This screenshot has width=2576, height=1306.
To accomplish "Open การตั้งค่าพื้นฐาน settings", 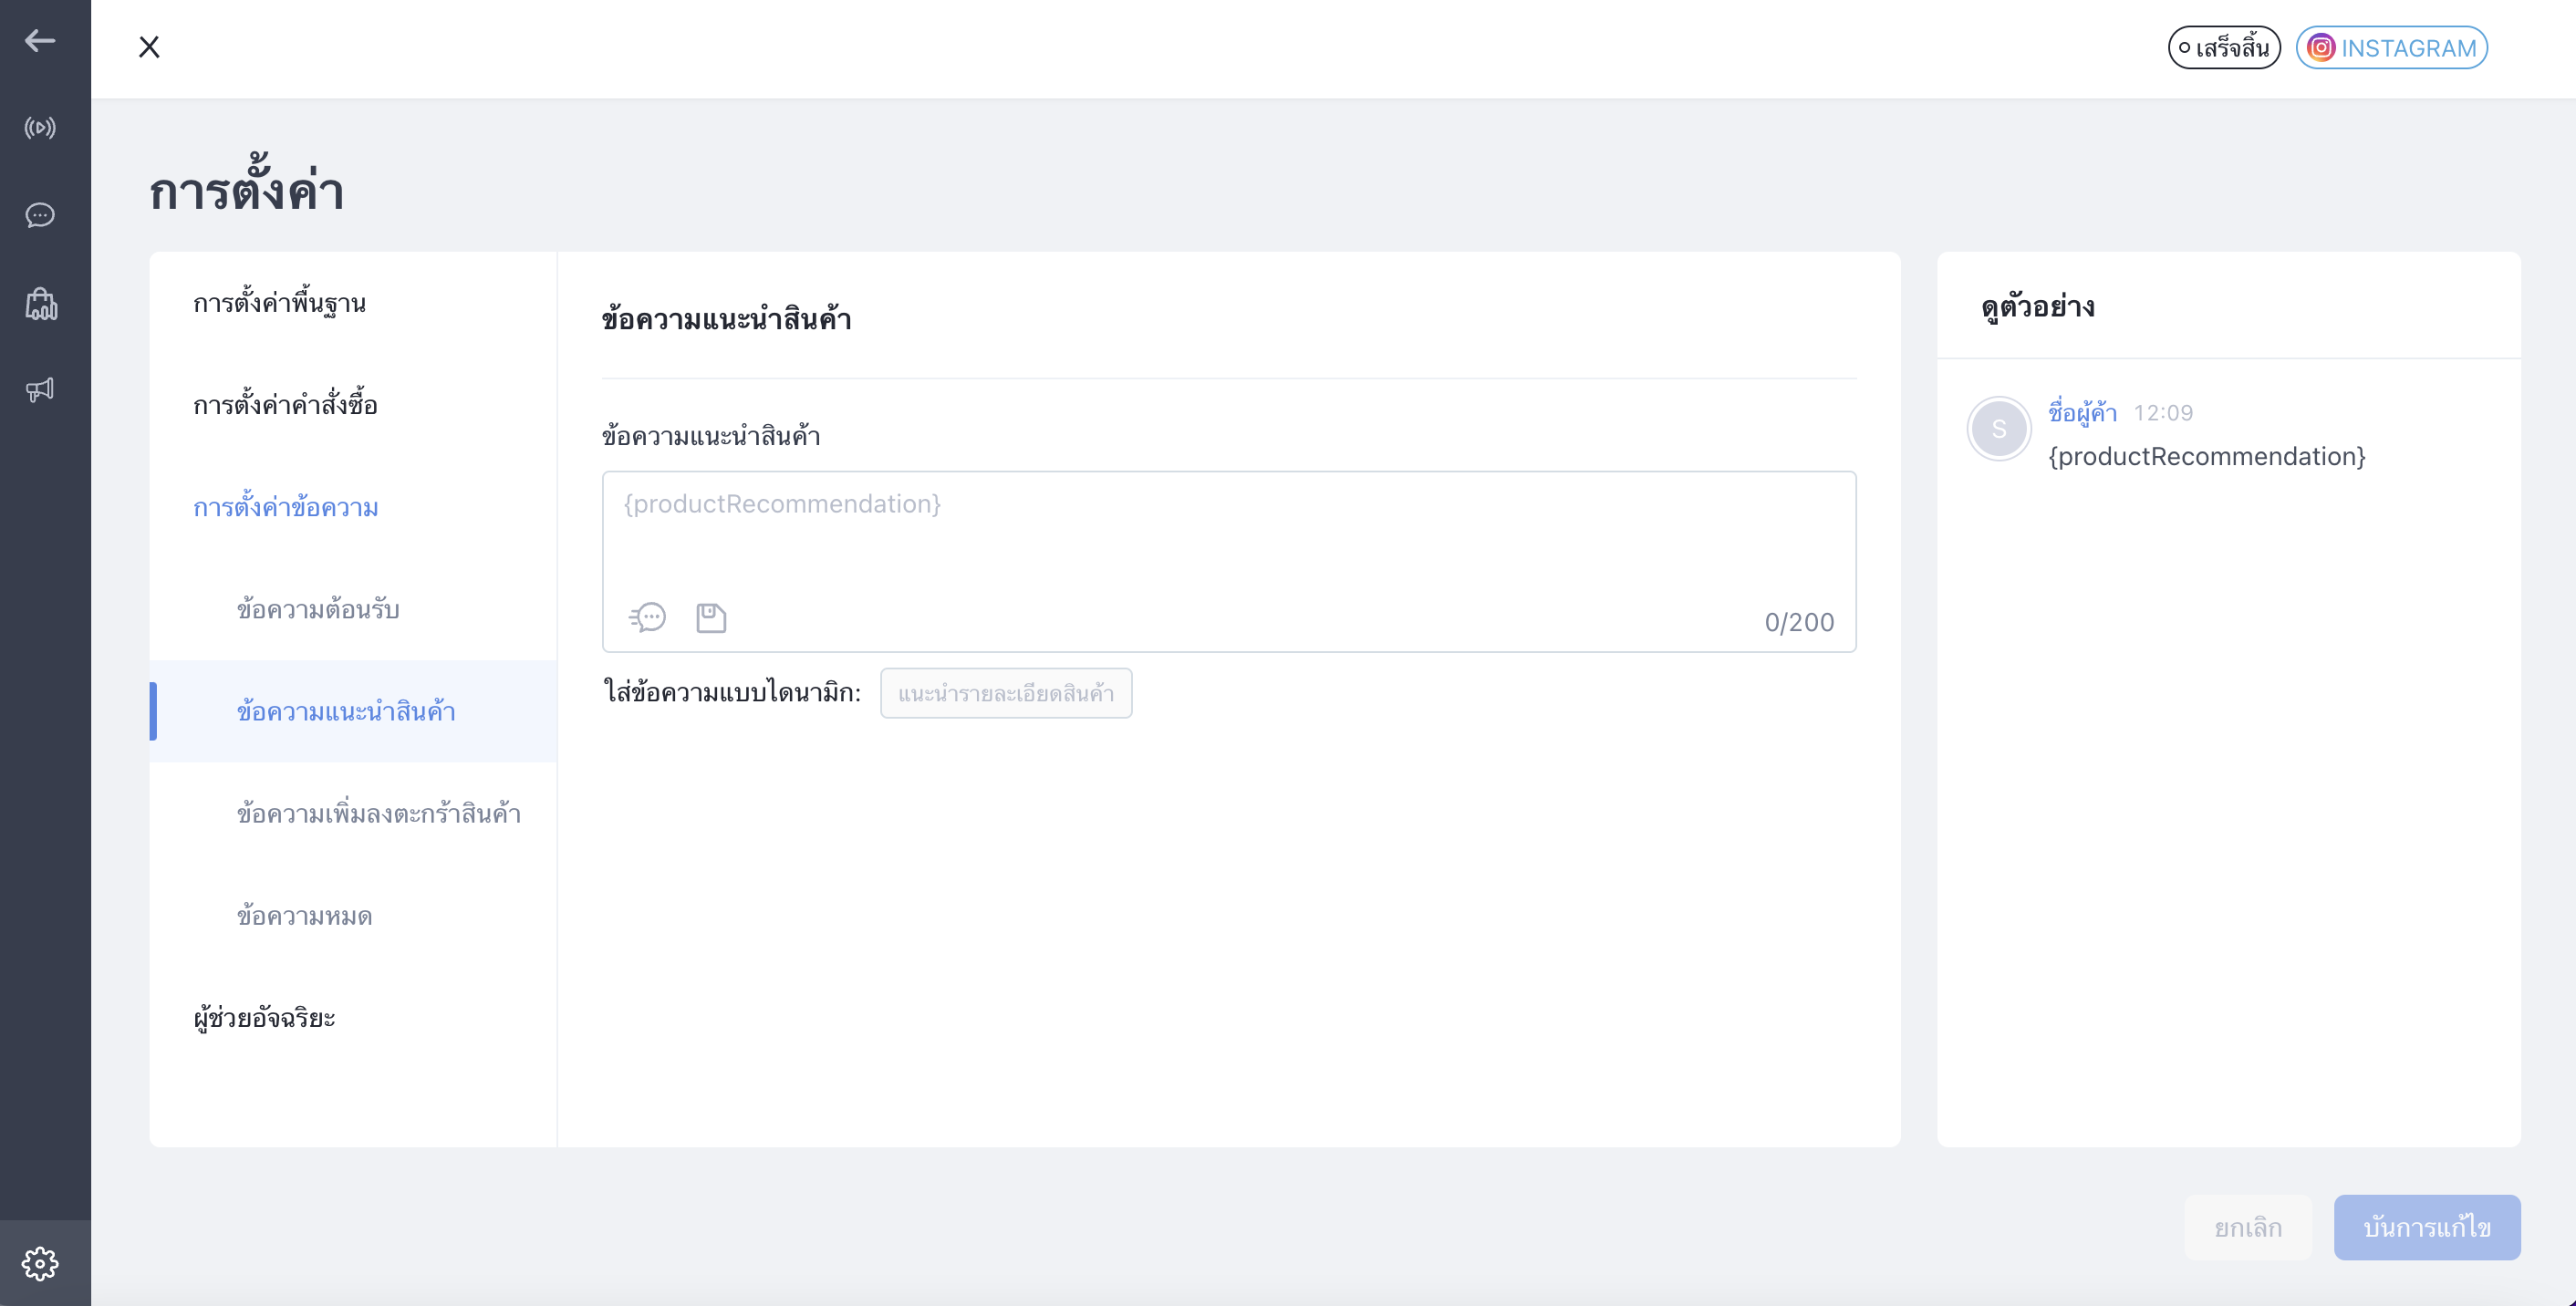I will pyautogui.click(x=280, y=303).
